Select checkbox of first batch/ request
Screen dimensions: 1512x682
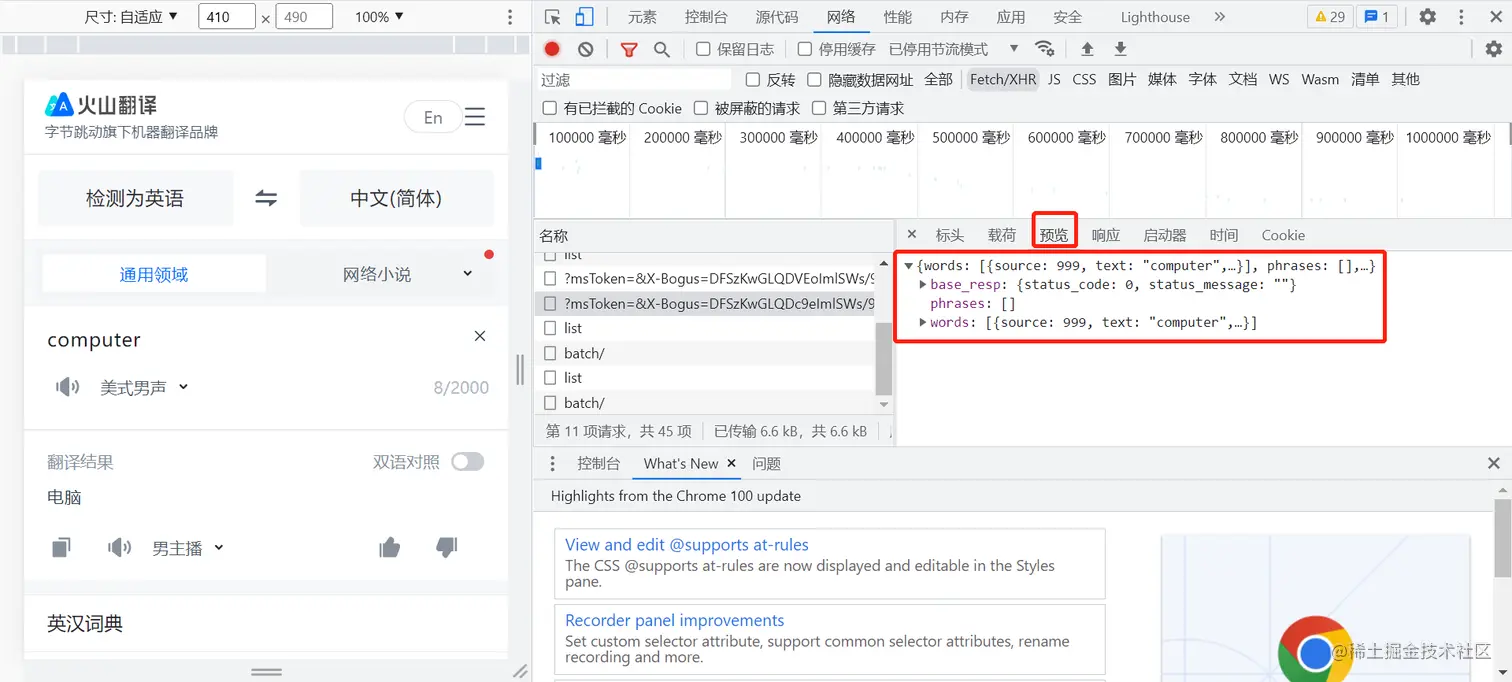click(550, 353)
